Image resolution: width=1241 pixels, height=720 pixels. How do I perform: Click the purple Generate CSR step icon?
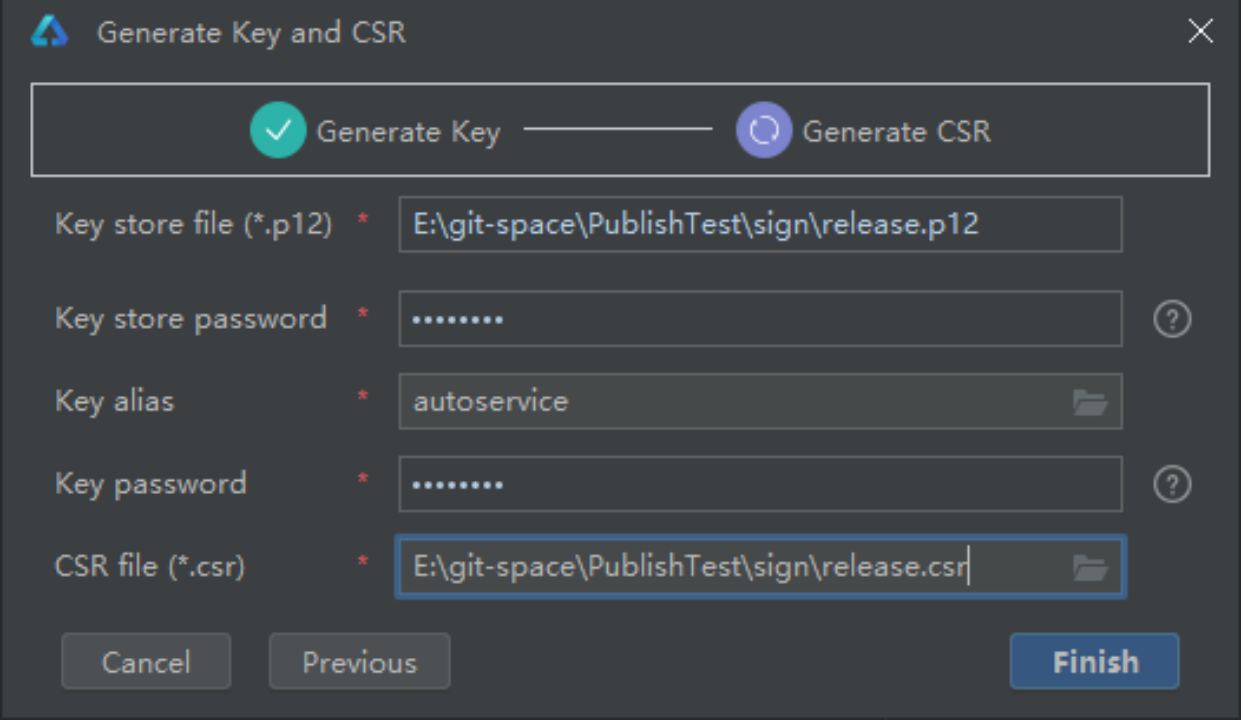pos(764,131)
